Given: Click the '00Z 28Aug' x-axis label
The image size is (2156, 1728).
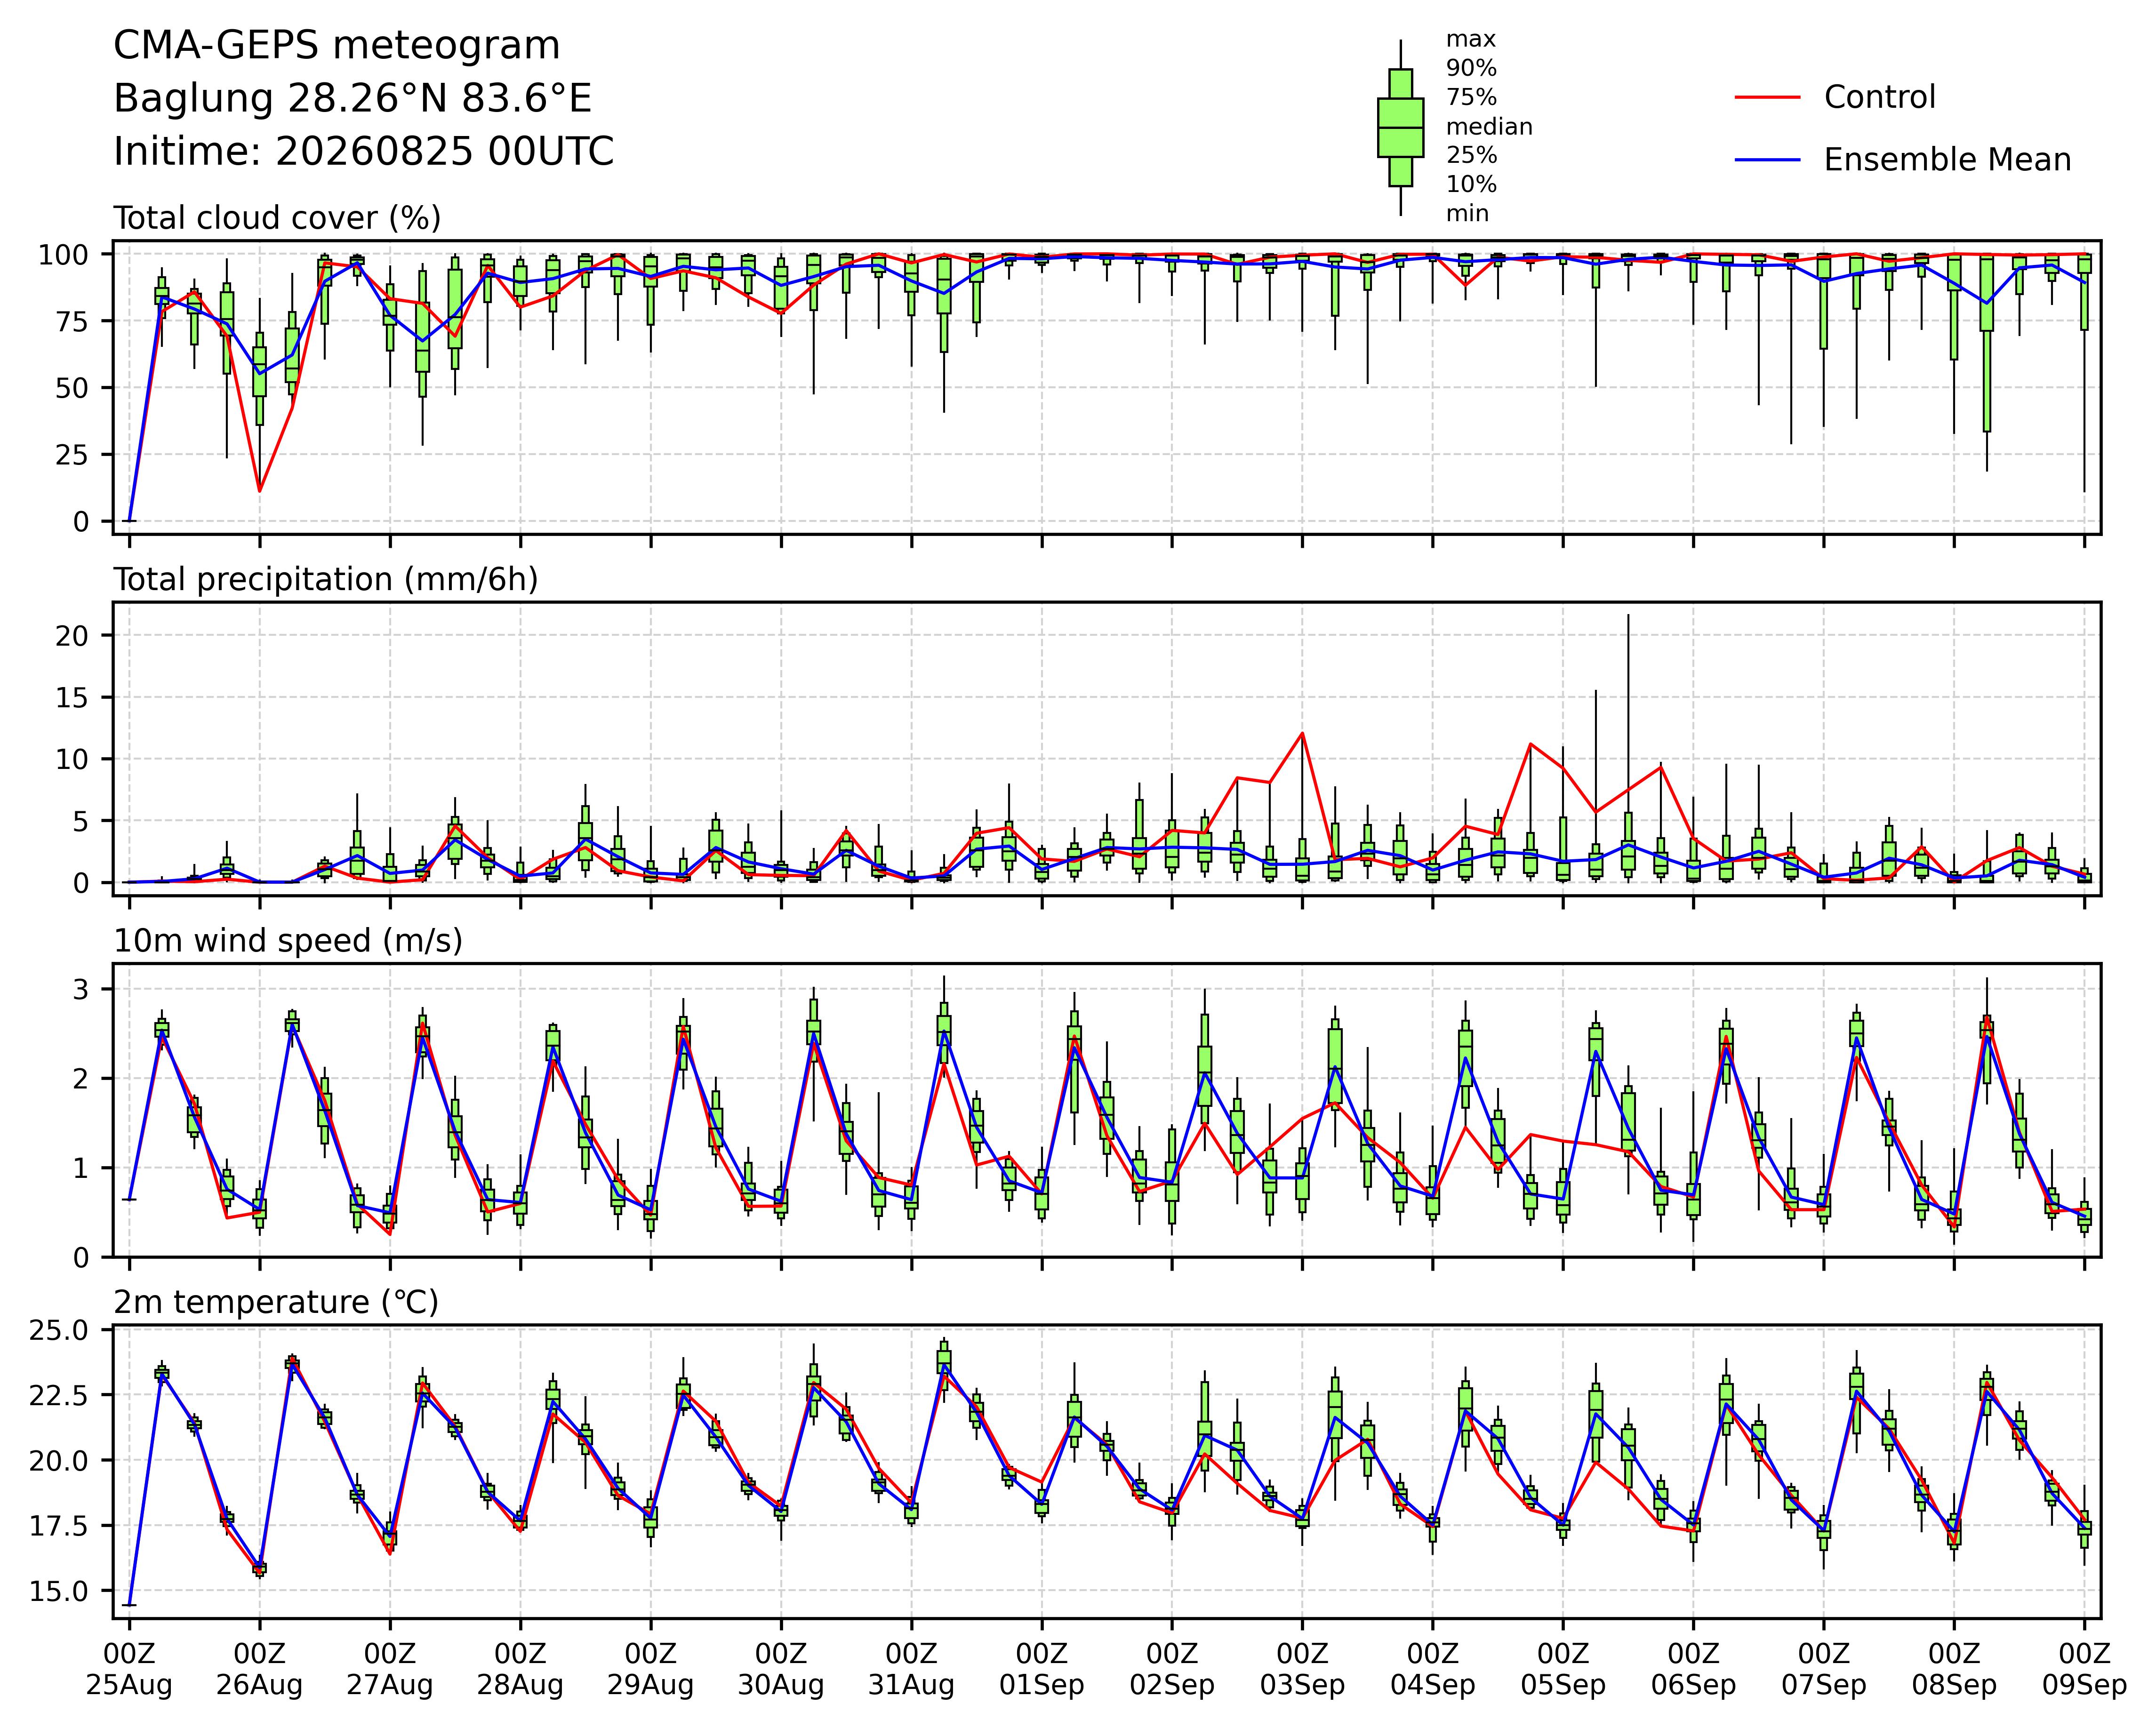Looking at the screenshot, I should click(x=520, y=1669).
